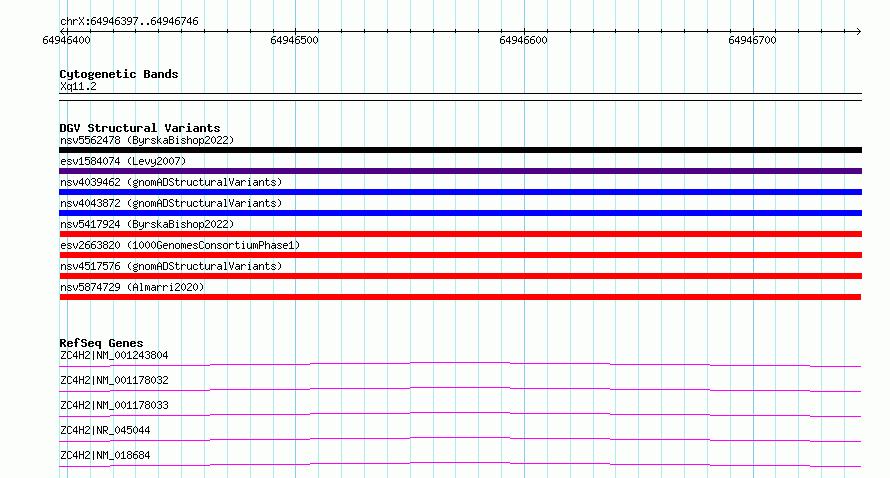Click the magenta line for NR_045044
Image resolution: width=890 pixels, height=478 pixels.
click(x=460, y=439)
